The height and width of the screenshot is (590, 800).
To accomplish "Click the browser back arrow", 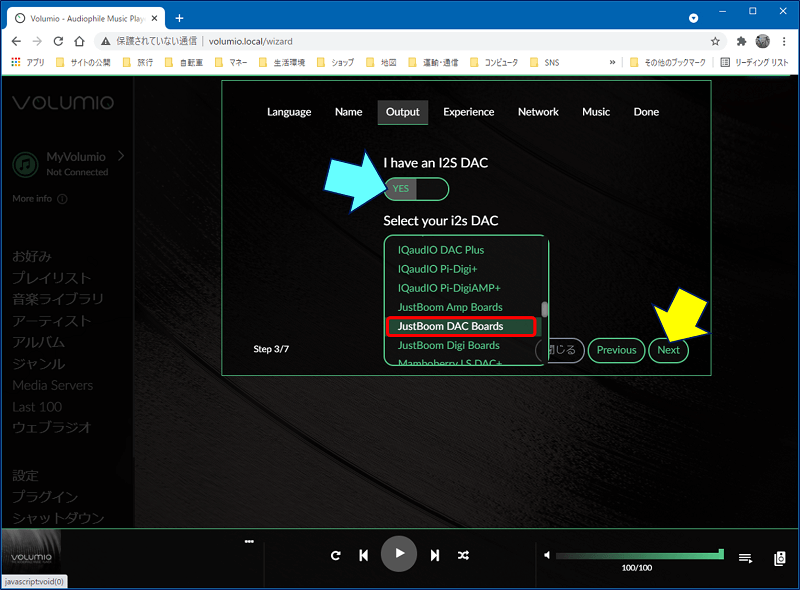I will coord(16,41).
